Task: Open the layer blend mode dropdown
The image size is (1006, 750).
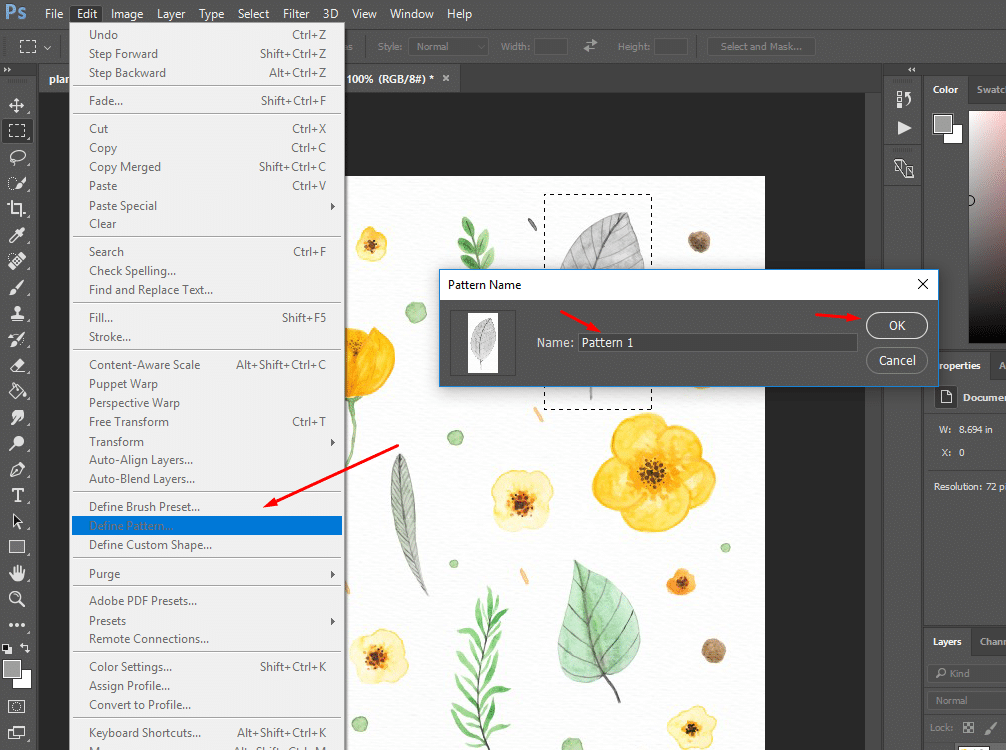Action: coord(965,701)
